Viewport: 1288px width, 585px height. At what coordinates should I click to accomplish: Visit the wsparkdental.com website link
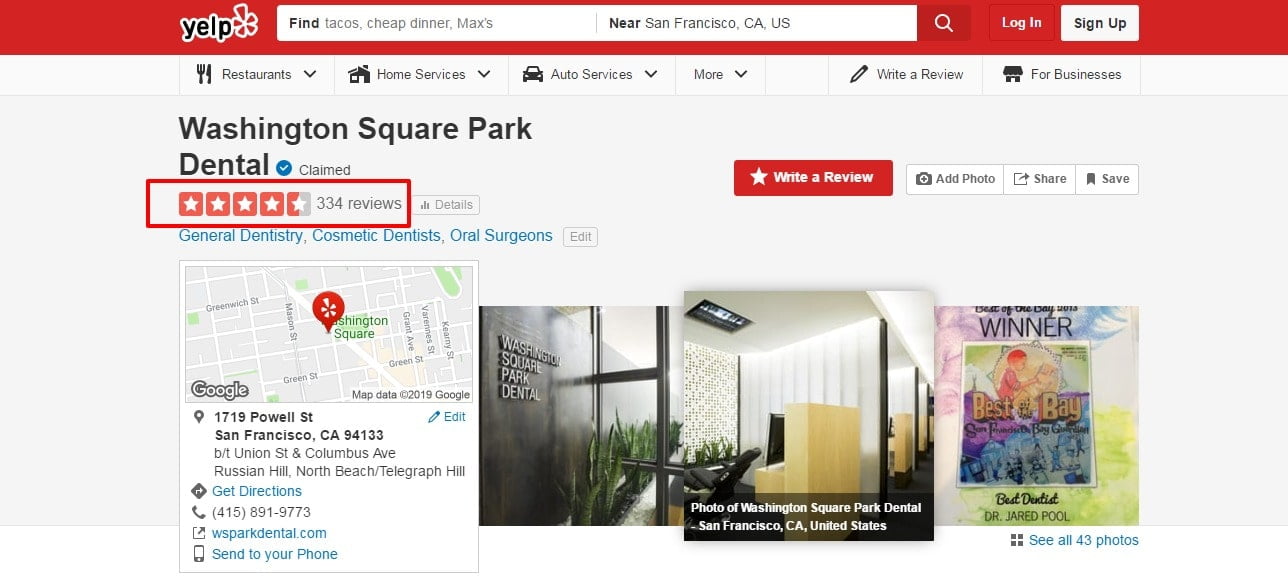[x=269, y=533]
